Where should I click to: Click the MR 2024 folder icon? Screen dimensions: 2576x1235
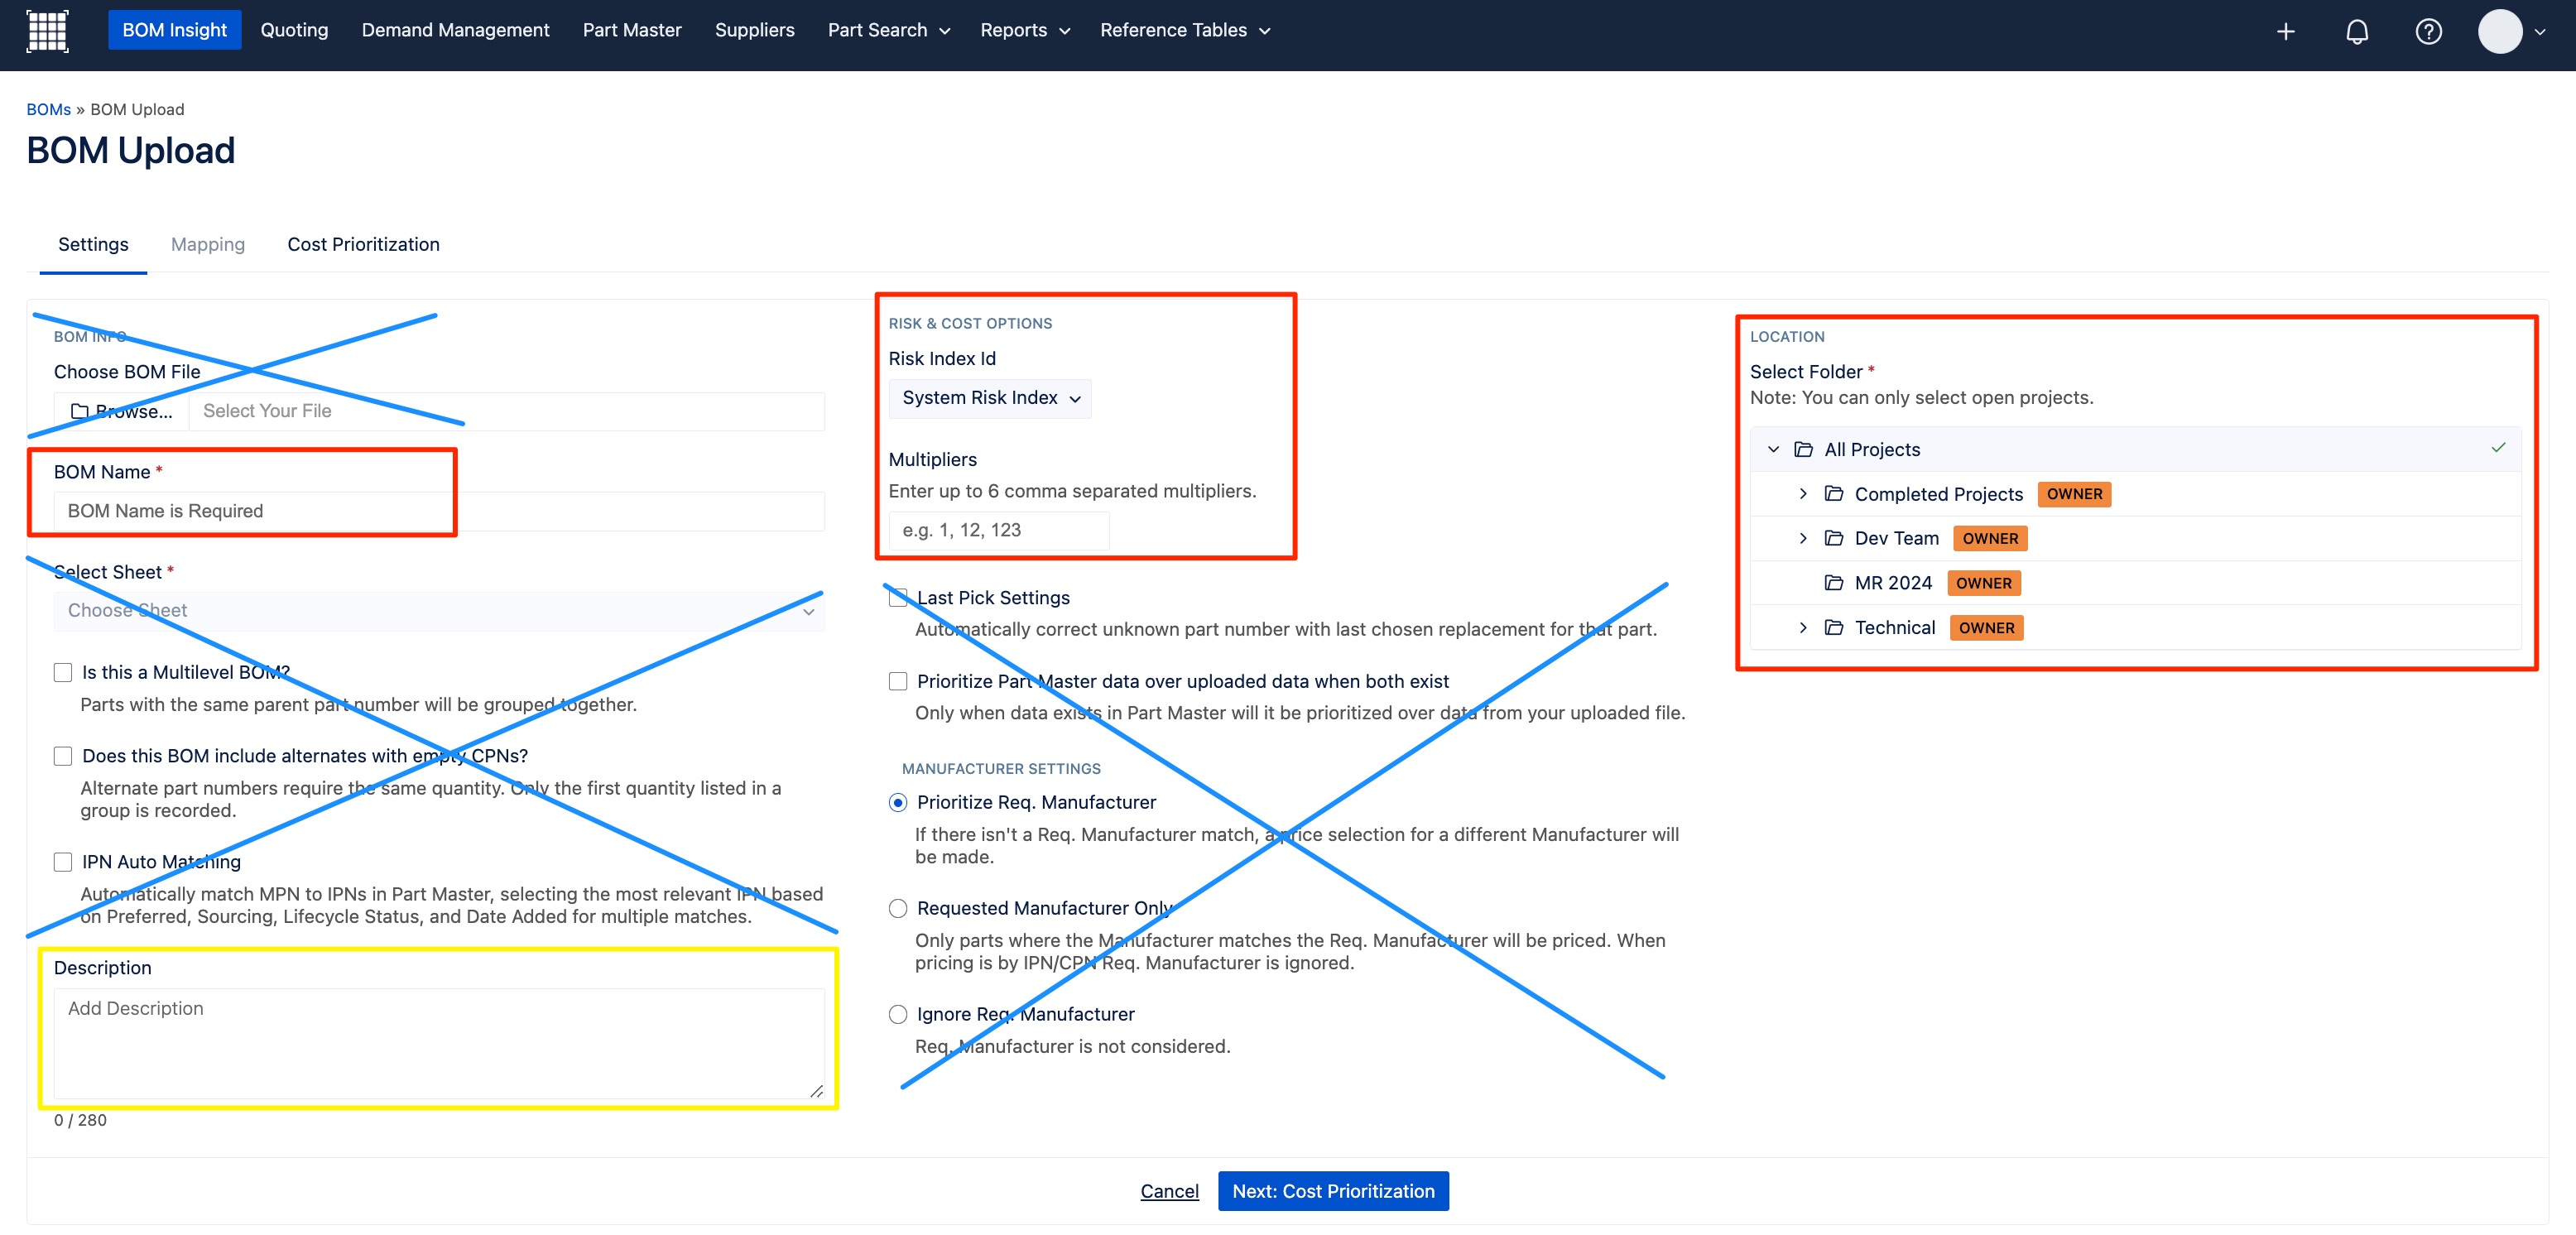pyautogui.click(x=1834, y=582)
